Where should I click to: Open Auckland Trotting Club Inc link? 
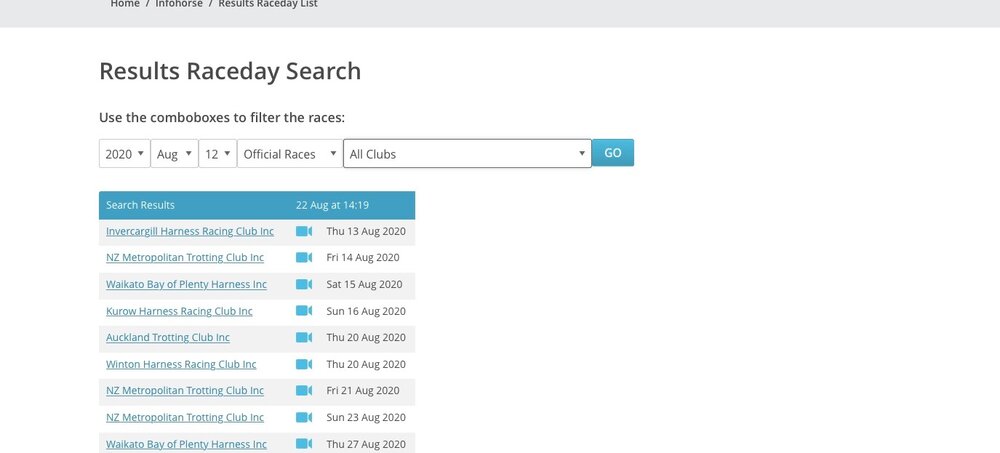pos(168,338)
